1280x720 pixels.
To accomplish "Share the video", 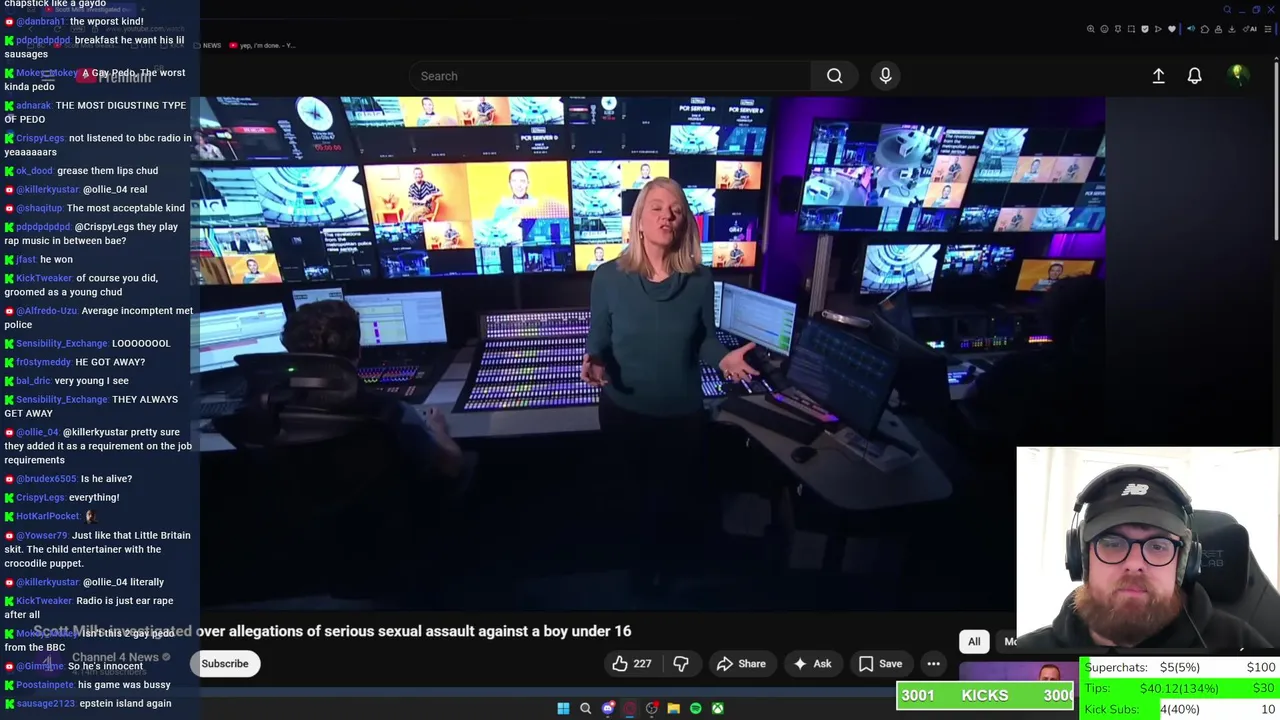I will pos(741,664).
